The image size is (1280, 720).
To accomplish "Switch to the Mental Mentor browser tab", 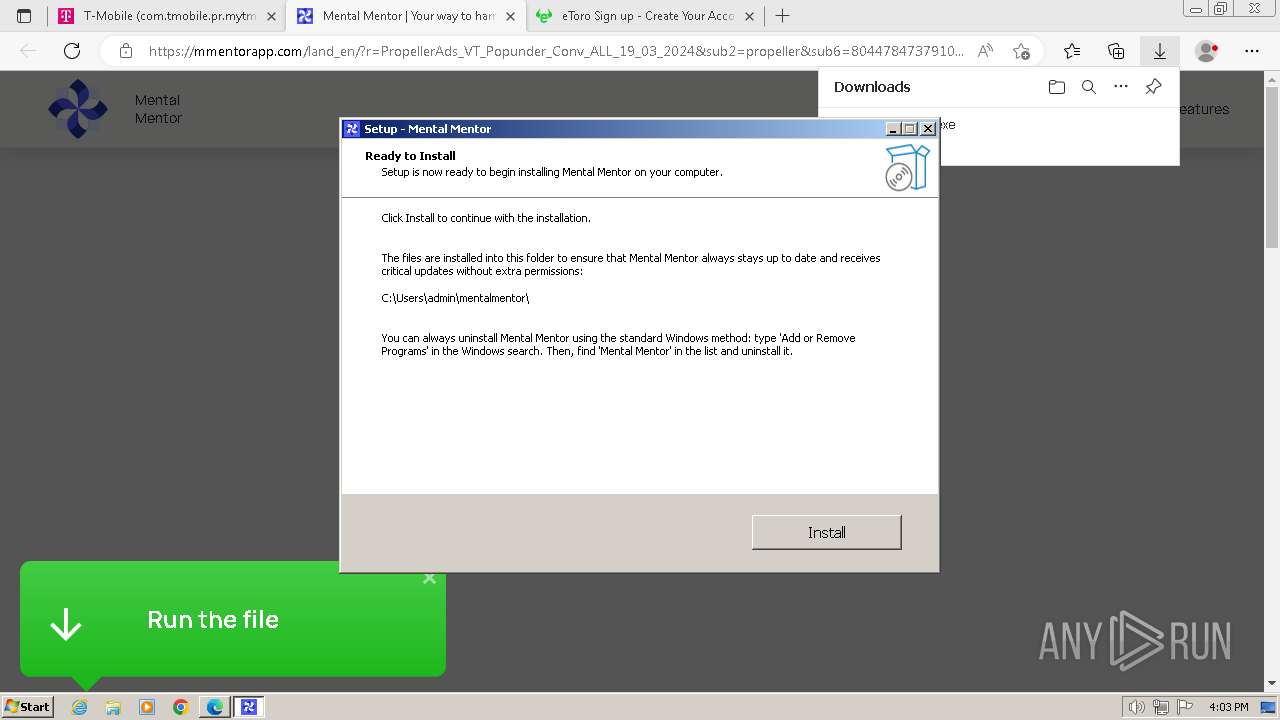I will tap(405, 16).
